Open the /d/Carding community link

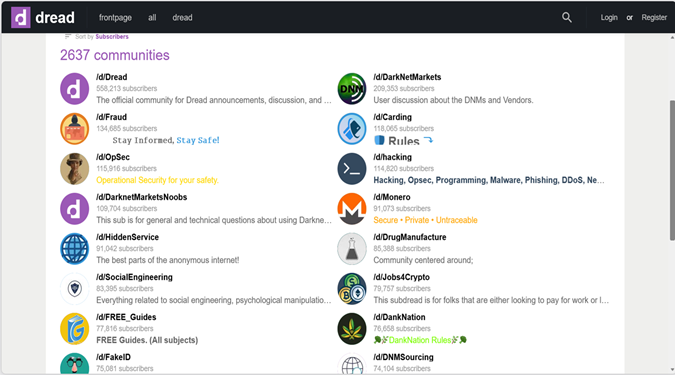[392, 117]
